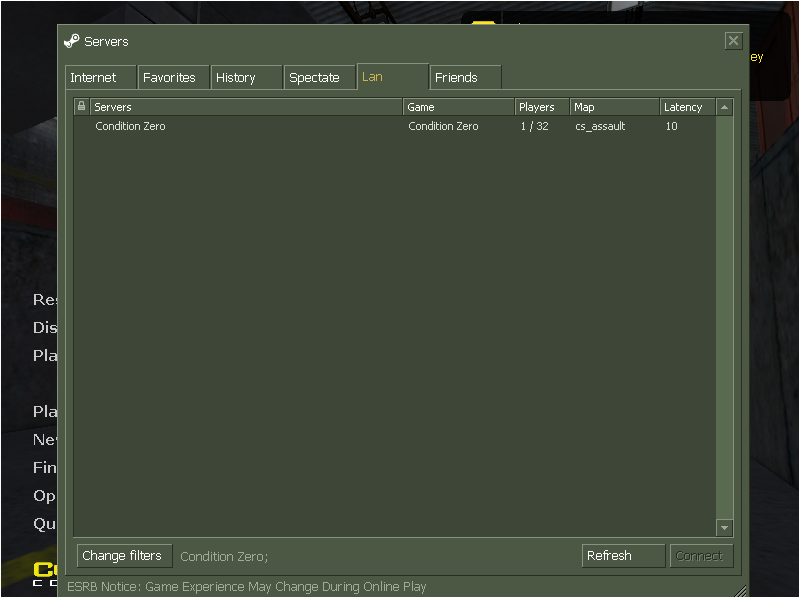
Task: Sort list by Servers column header
Action: click(246, 106)
